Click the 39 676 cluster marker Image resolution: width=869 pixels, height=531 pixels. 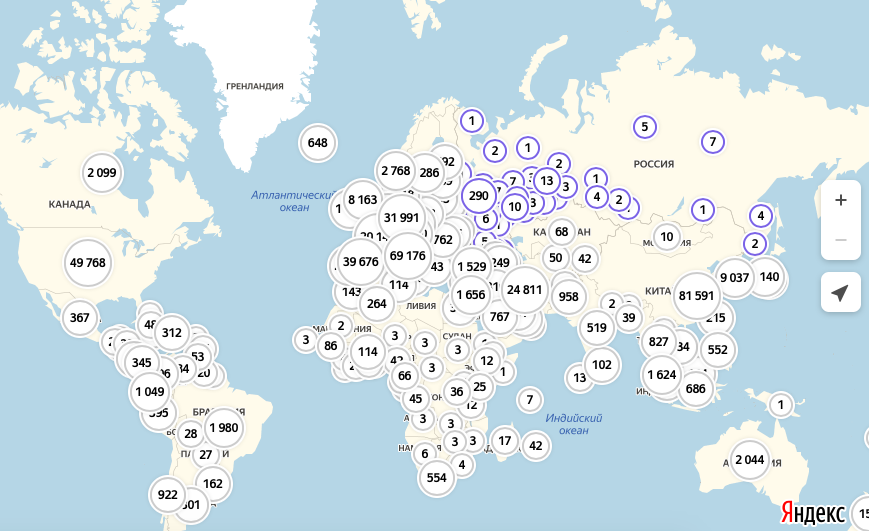pyautogui.click(x=361, y=262)
